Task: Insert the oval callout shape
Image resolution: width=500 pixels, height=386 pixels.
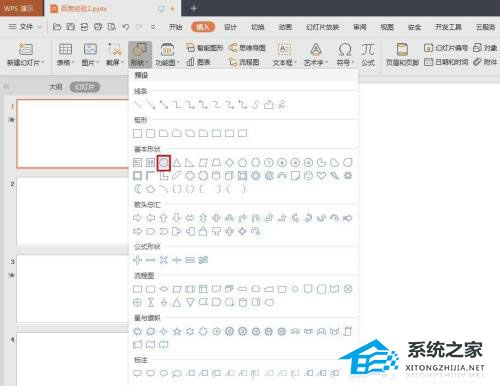Action: point(164,373)
